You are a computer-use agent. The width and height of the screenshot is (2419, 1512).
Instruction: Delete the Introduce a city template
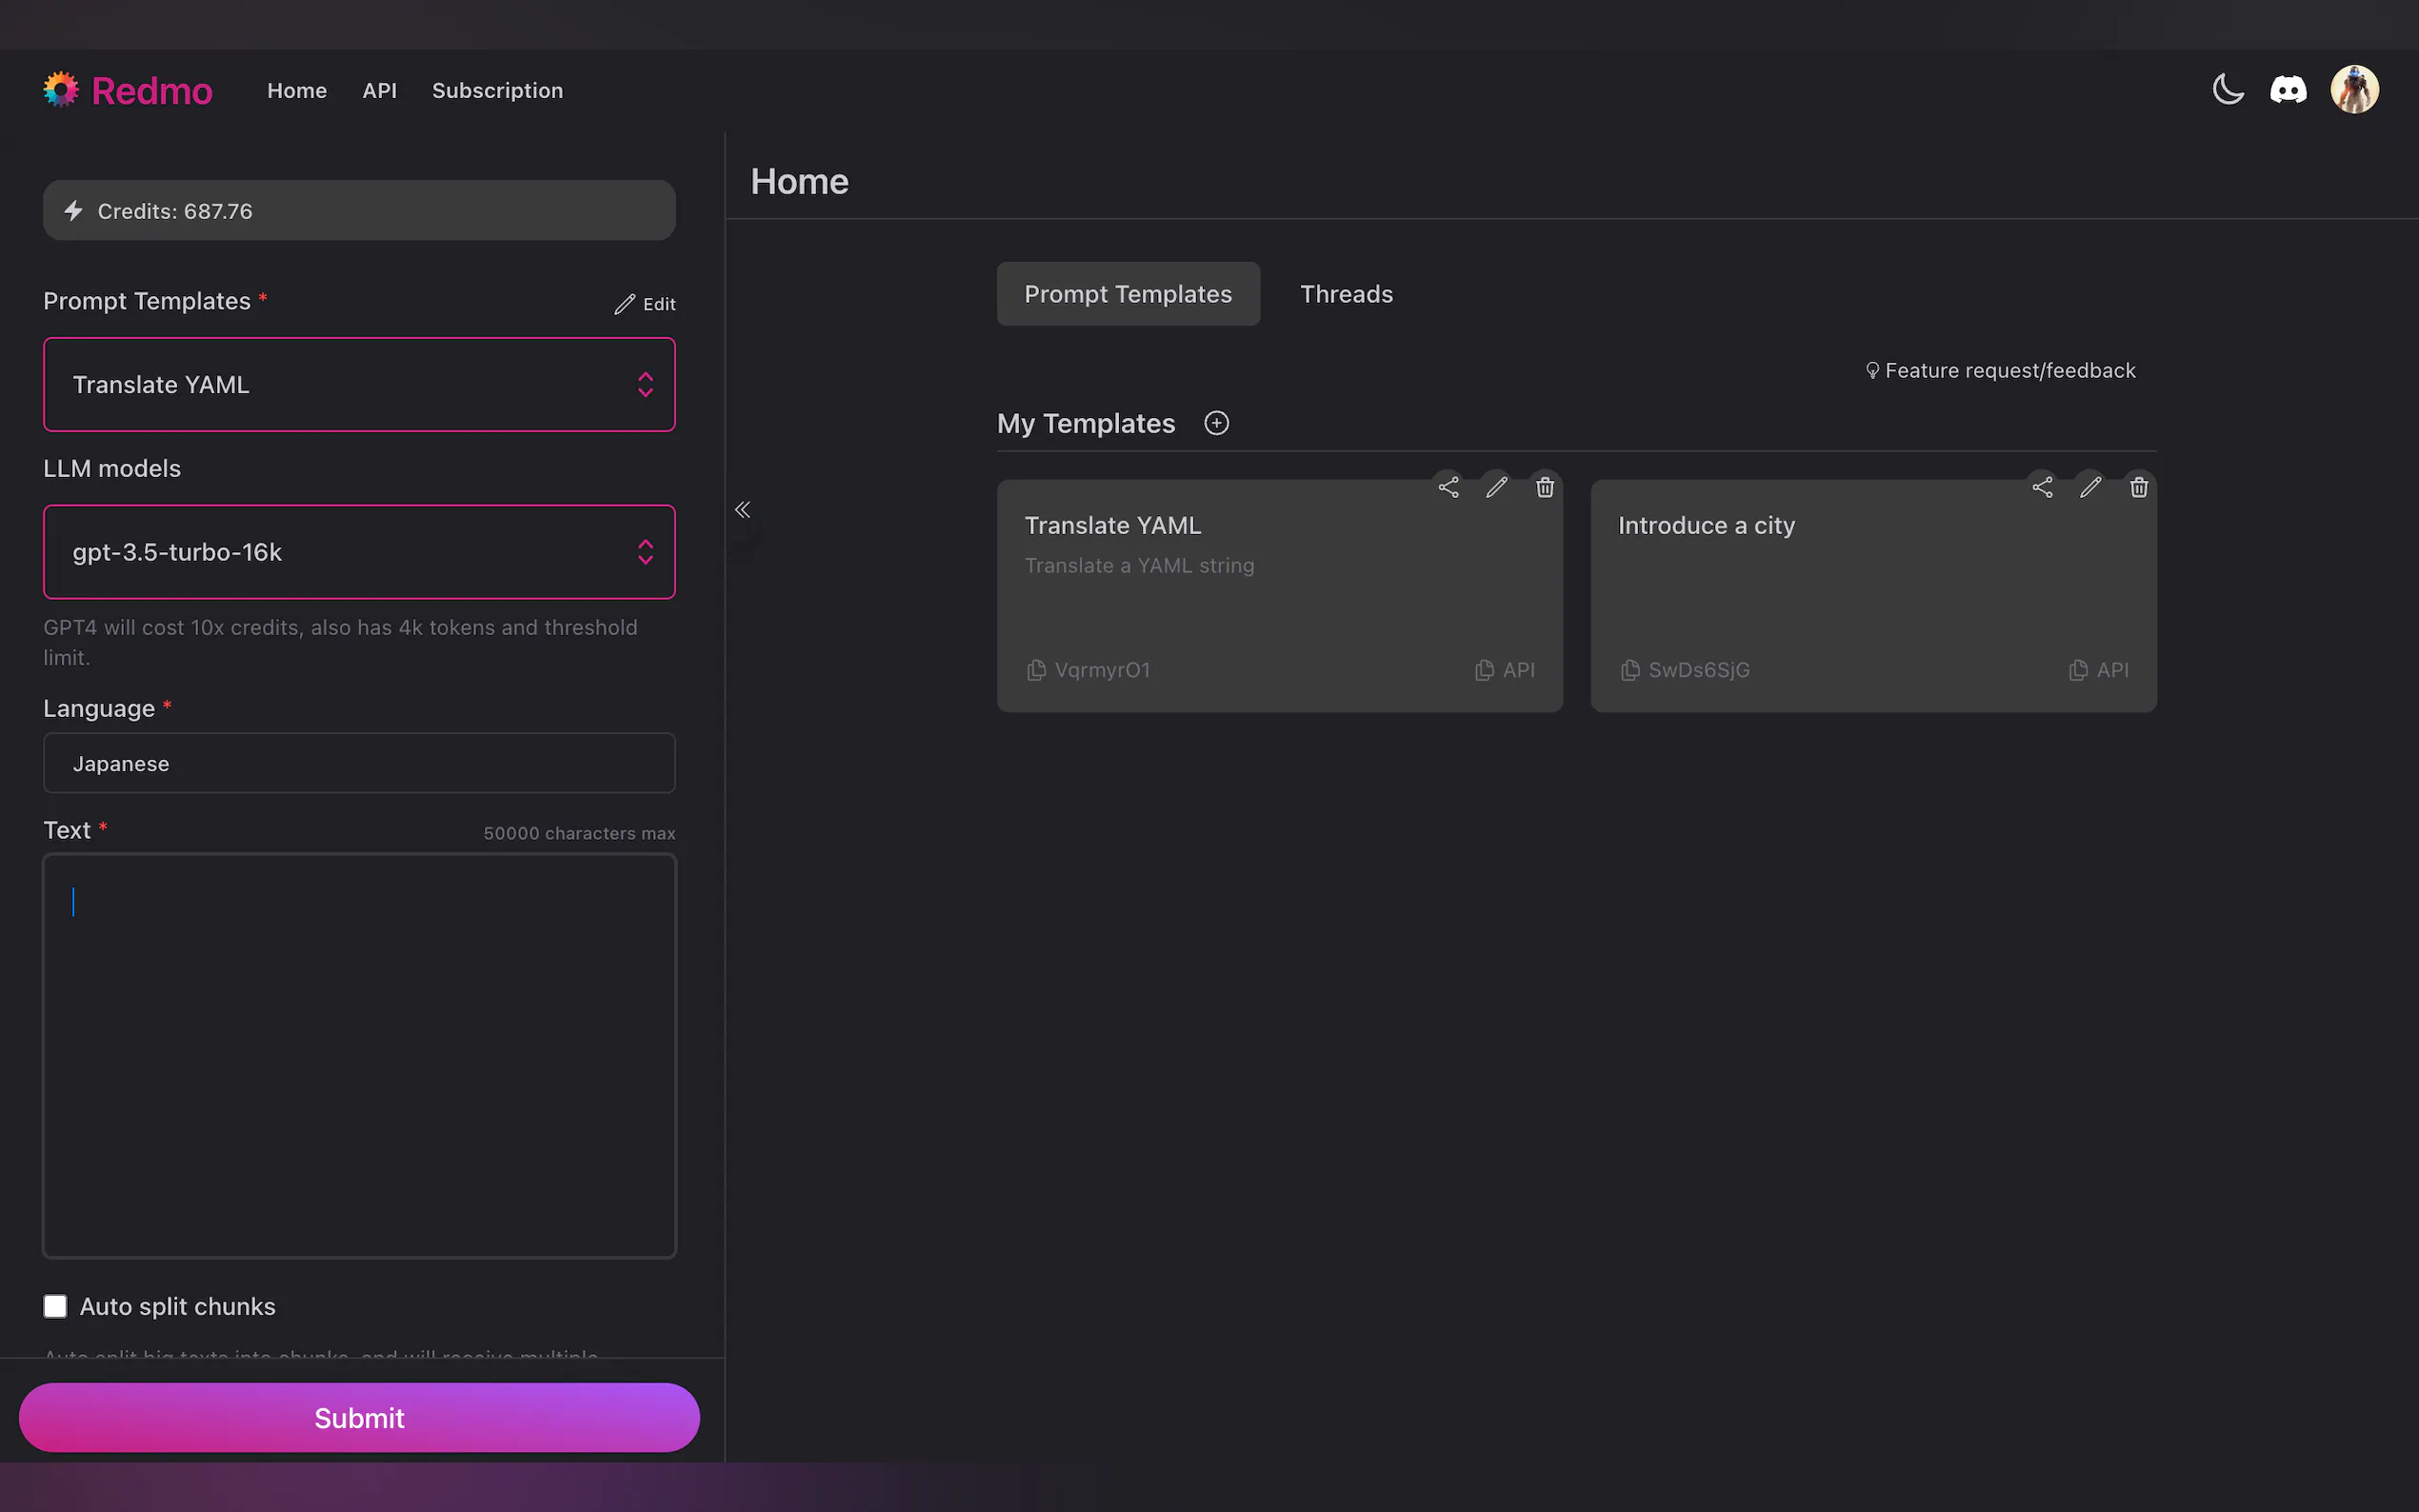point(2138,487)
